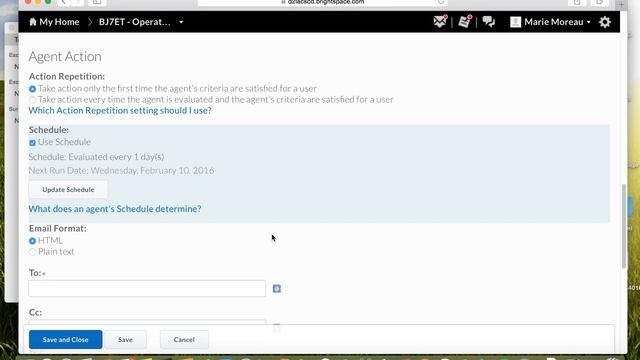Choose Plain text email format
This screenshot has height=360, width=640.
click(32, 252)
